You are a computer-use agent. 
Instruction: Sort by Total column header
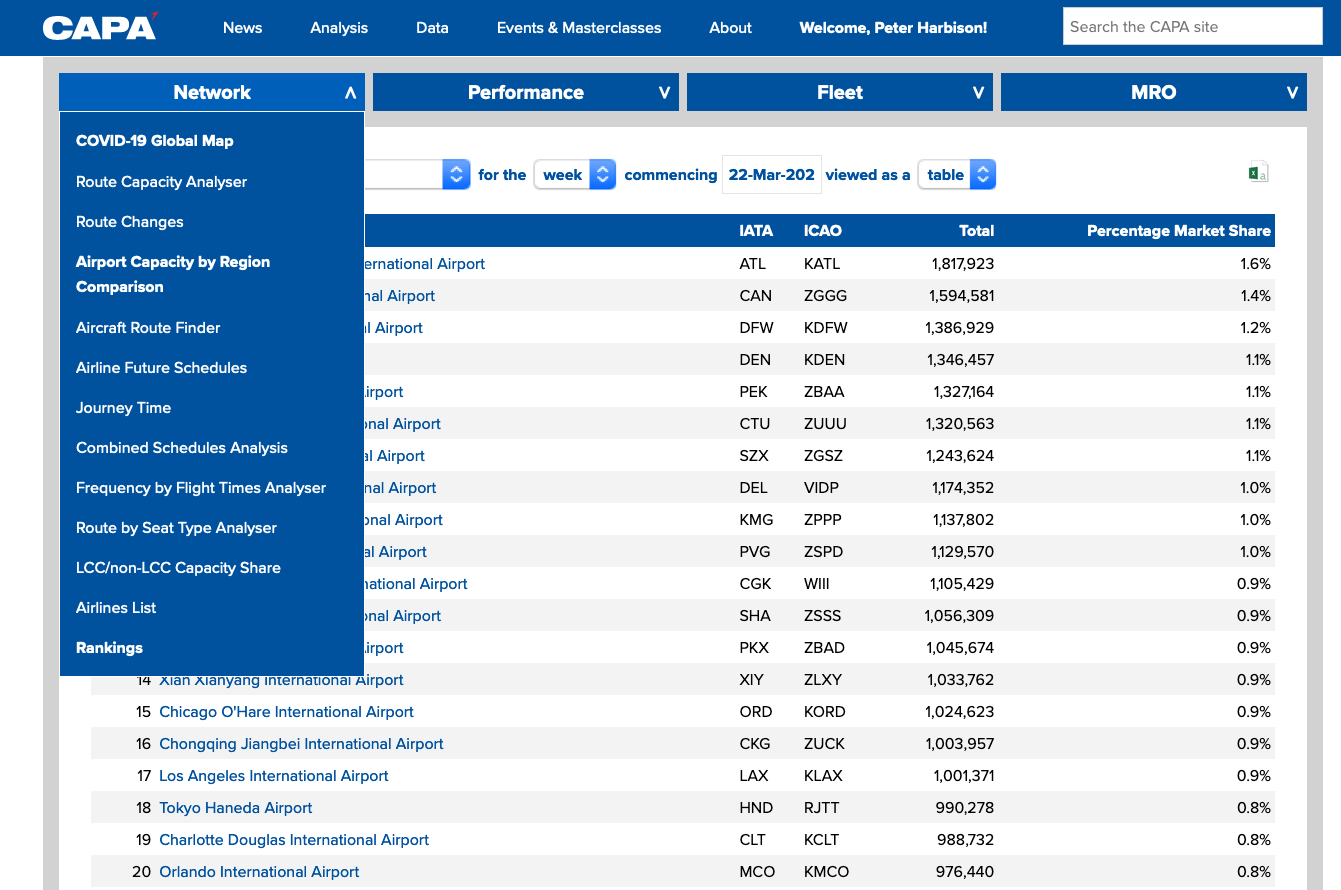976,230
